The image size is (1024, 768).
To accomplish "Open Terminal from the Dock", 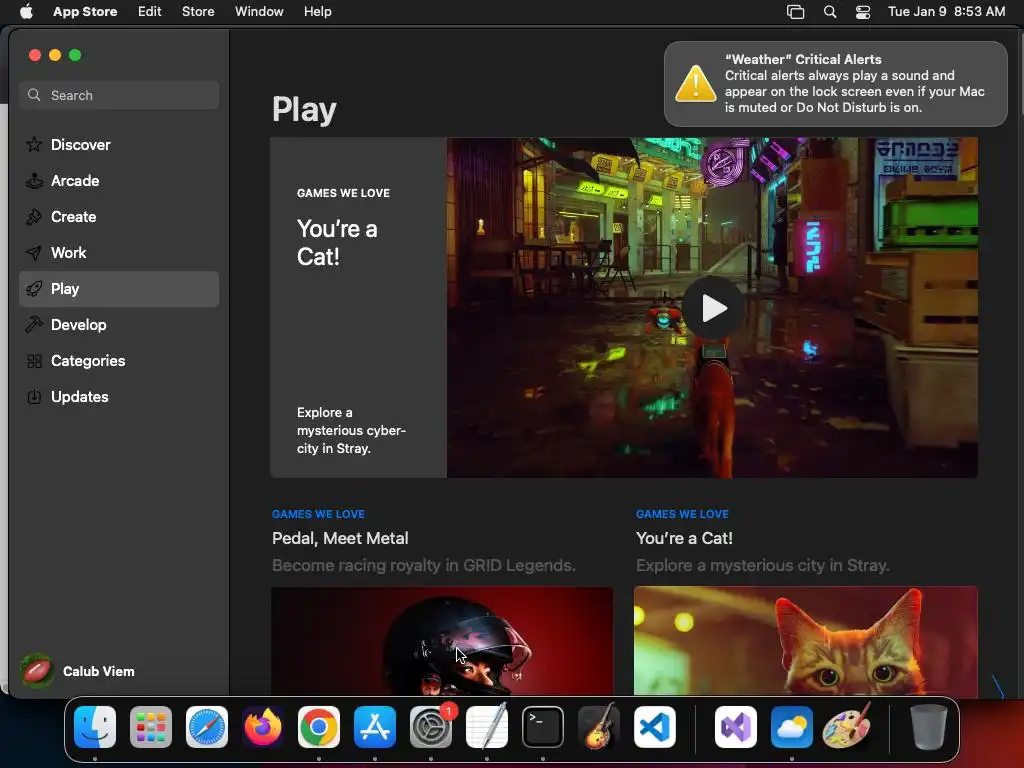I will click(543, 727).
